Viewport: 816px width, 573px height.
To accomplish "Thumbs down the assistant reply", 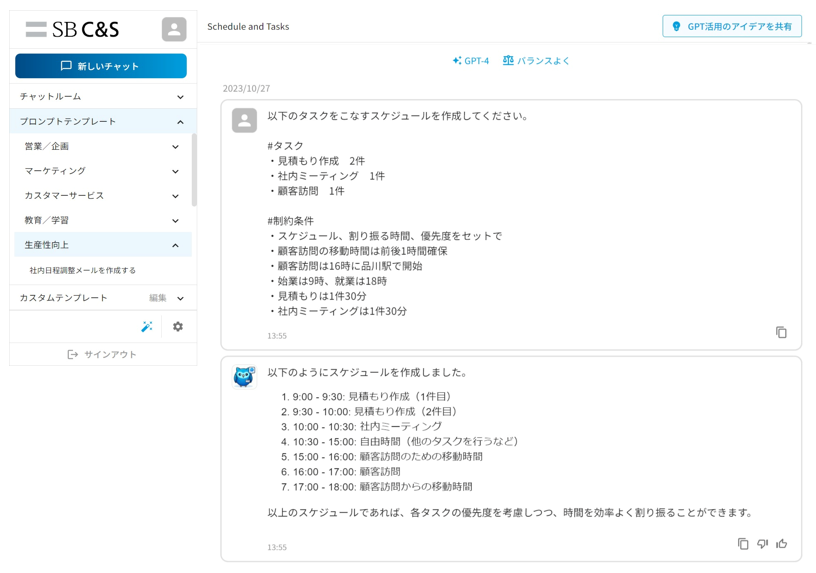I will click(762, 544).
